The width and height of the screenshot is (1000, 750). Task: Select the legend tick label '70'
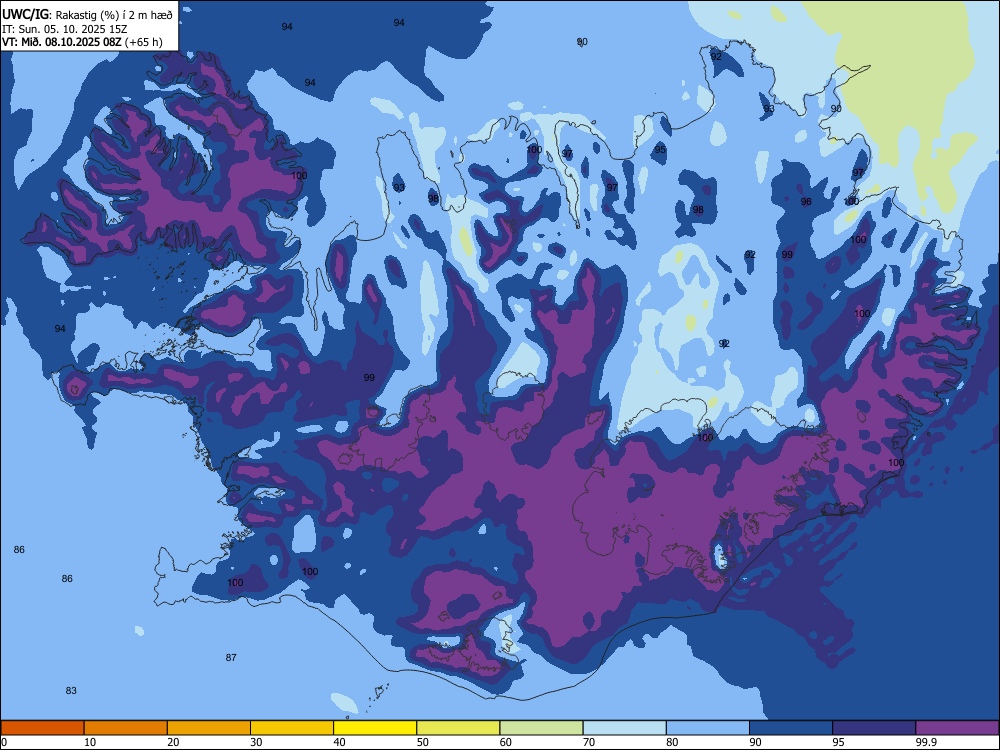tap(589, 742)
